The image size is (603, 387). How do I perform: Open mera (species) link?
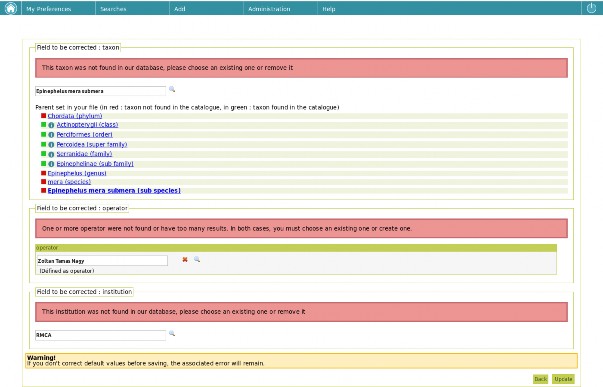[69, 182]
